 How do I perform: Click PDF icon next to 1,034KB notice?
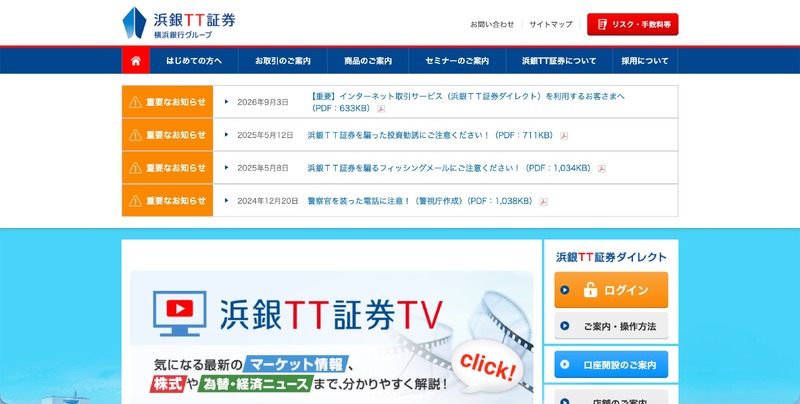[x=602, y=169]
